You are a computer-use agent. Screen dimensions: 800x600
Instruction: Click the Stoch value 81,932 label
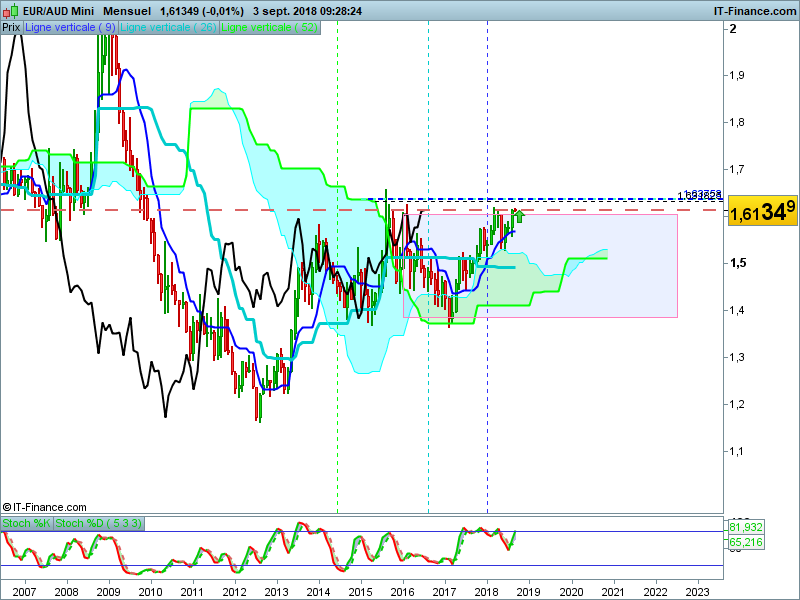(x=745, y=527)
